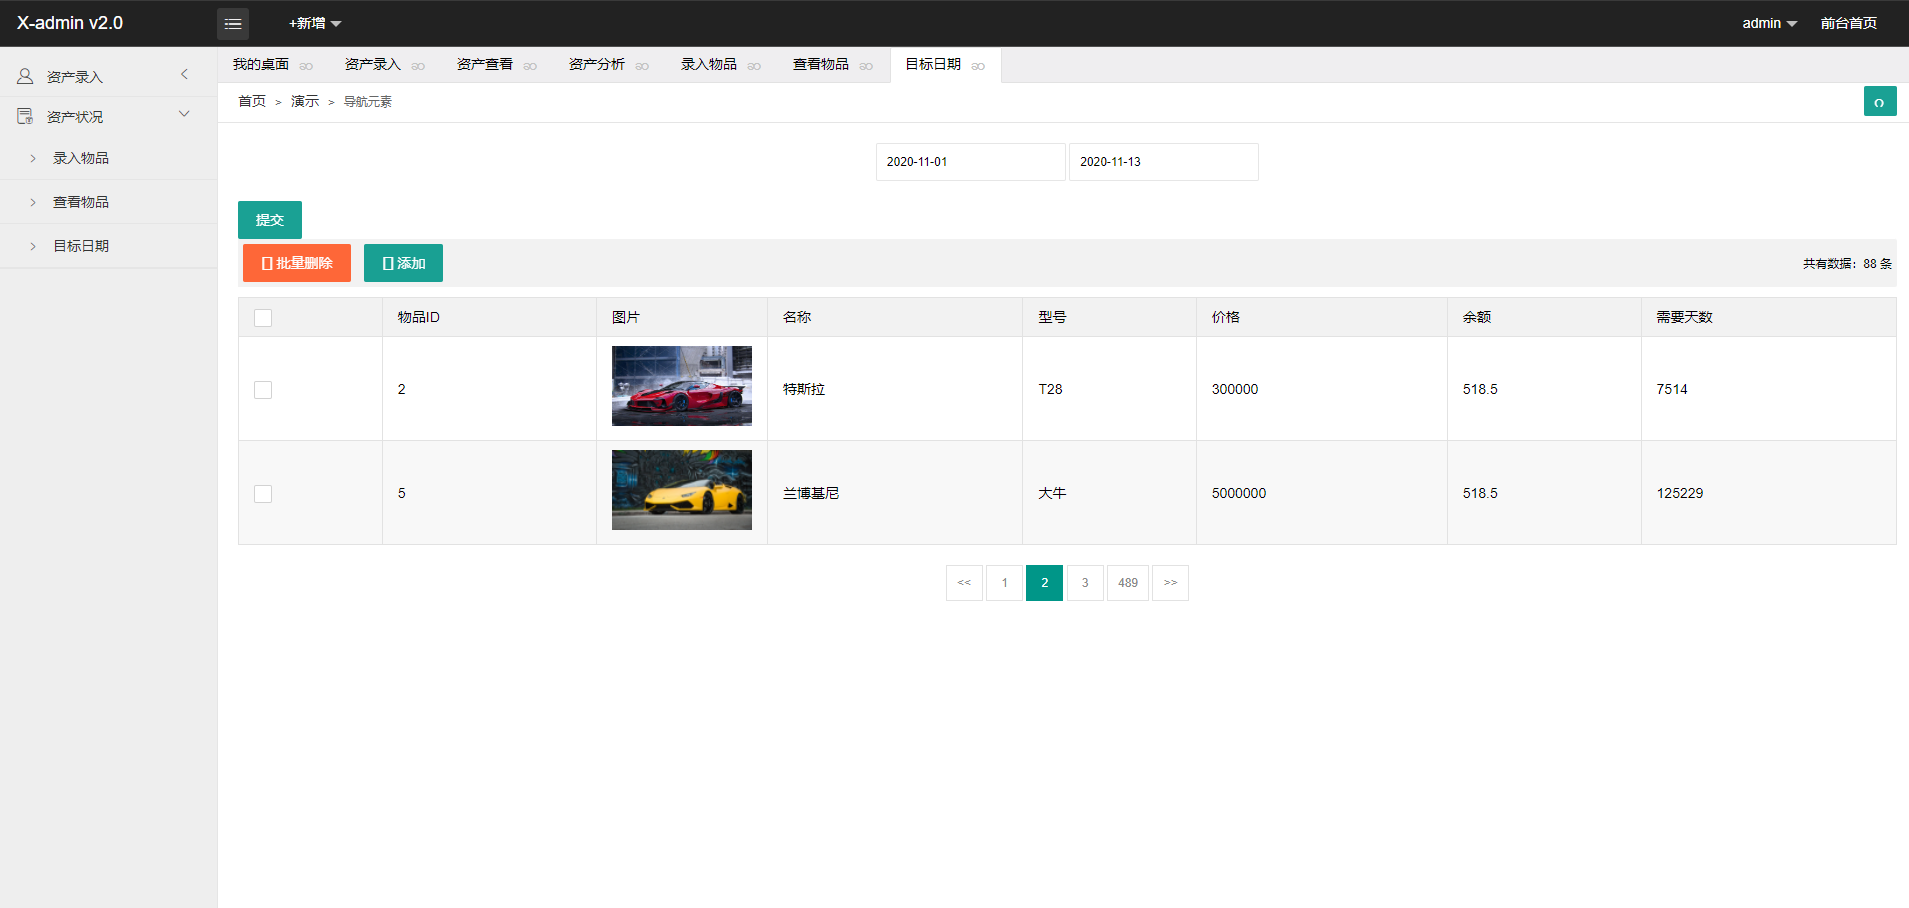Open the +新增 dropdown menu
Viewport: 1909px width, 908px height.
tap(315, 23)
